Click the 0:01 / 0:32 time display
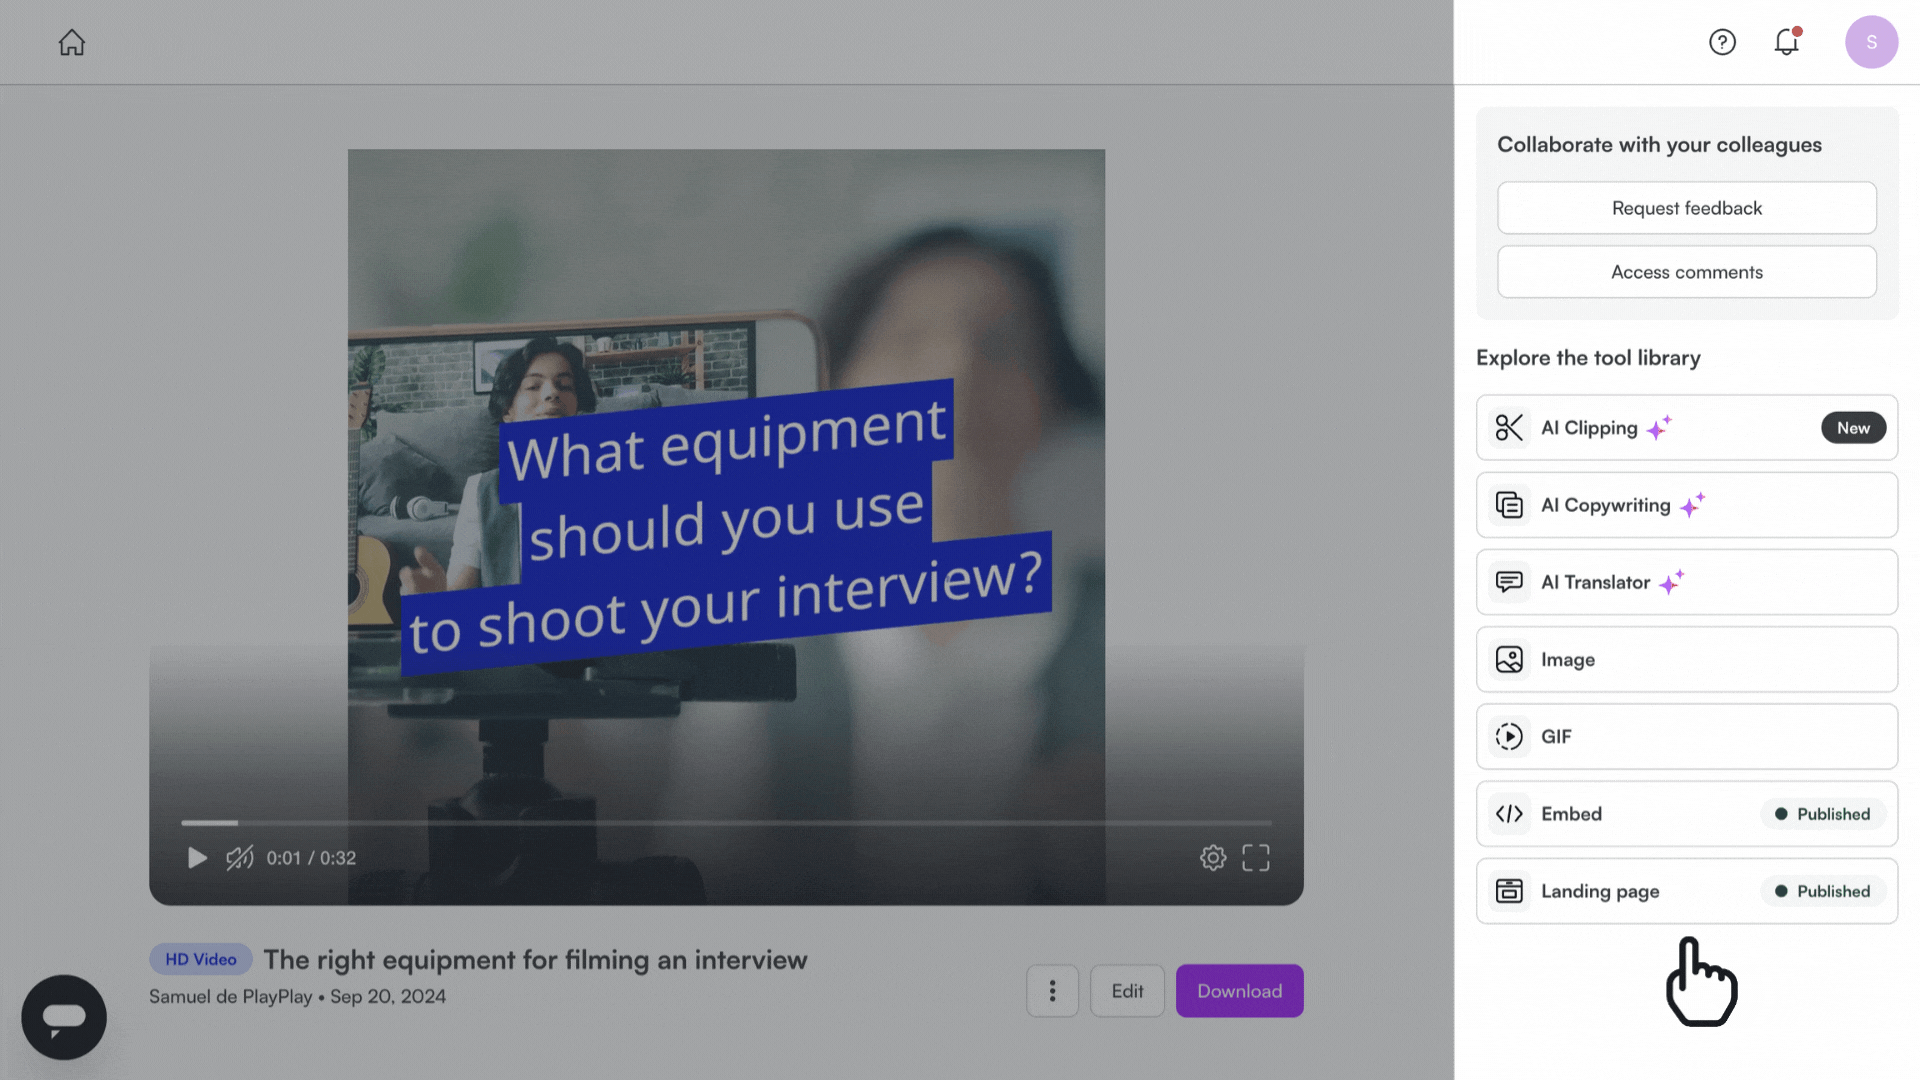Screen dimensions: 1920x1080 [311, 858]
